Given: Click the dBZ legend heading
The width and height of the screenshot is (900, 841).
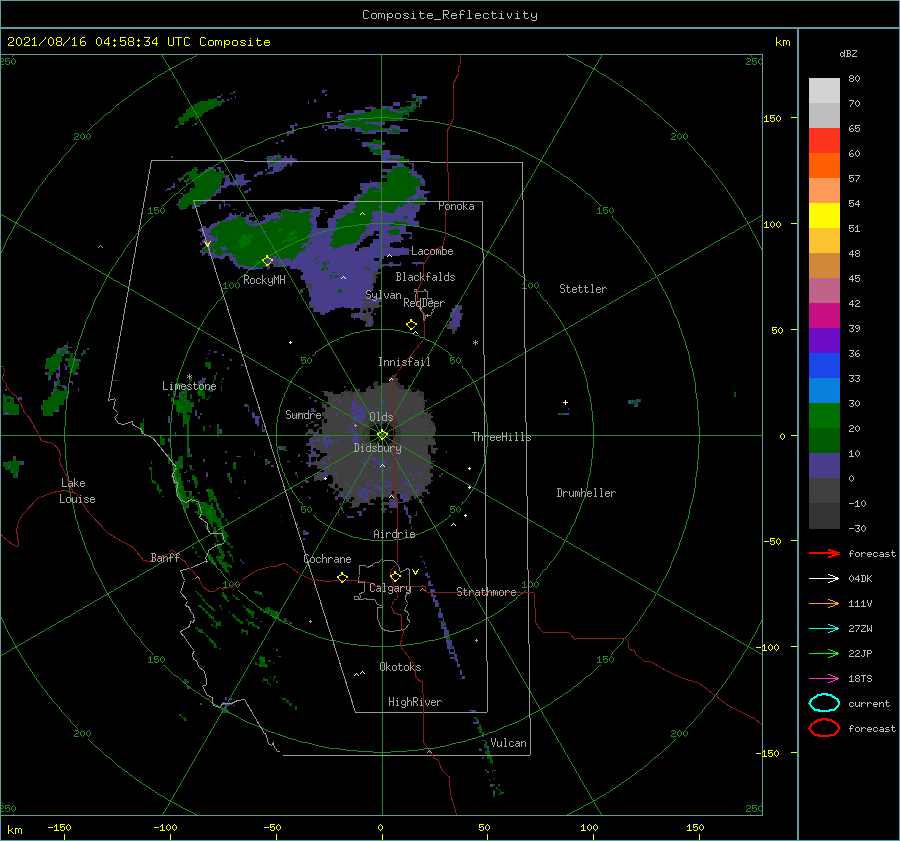Looking at the screenshot, I should click(x=848, y=53).
